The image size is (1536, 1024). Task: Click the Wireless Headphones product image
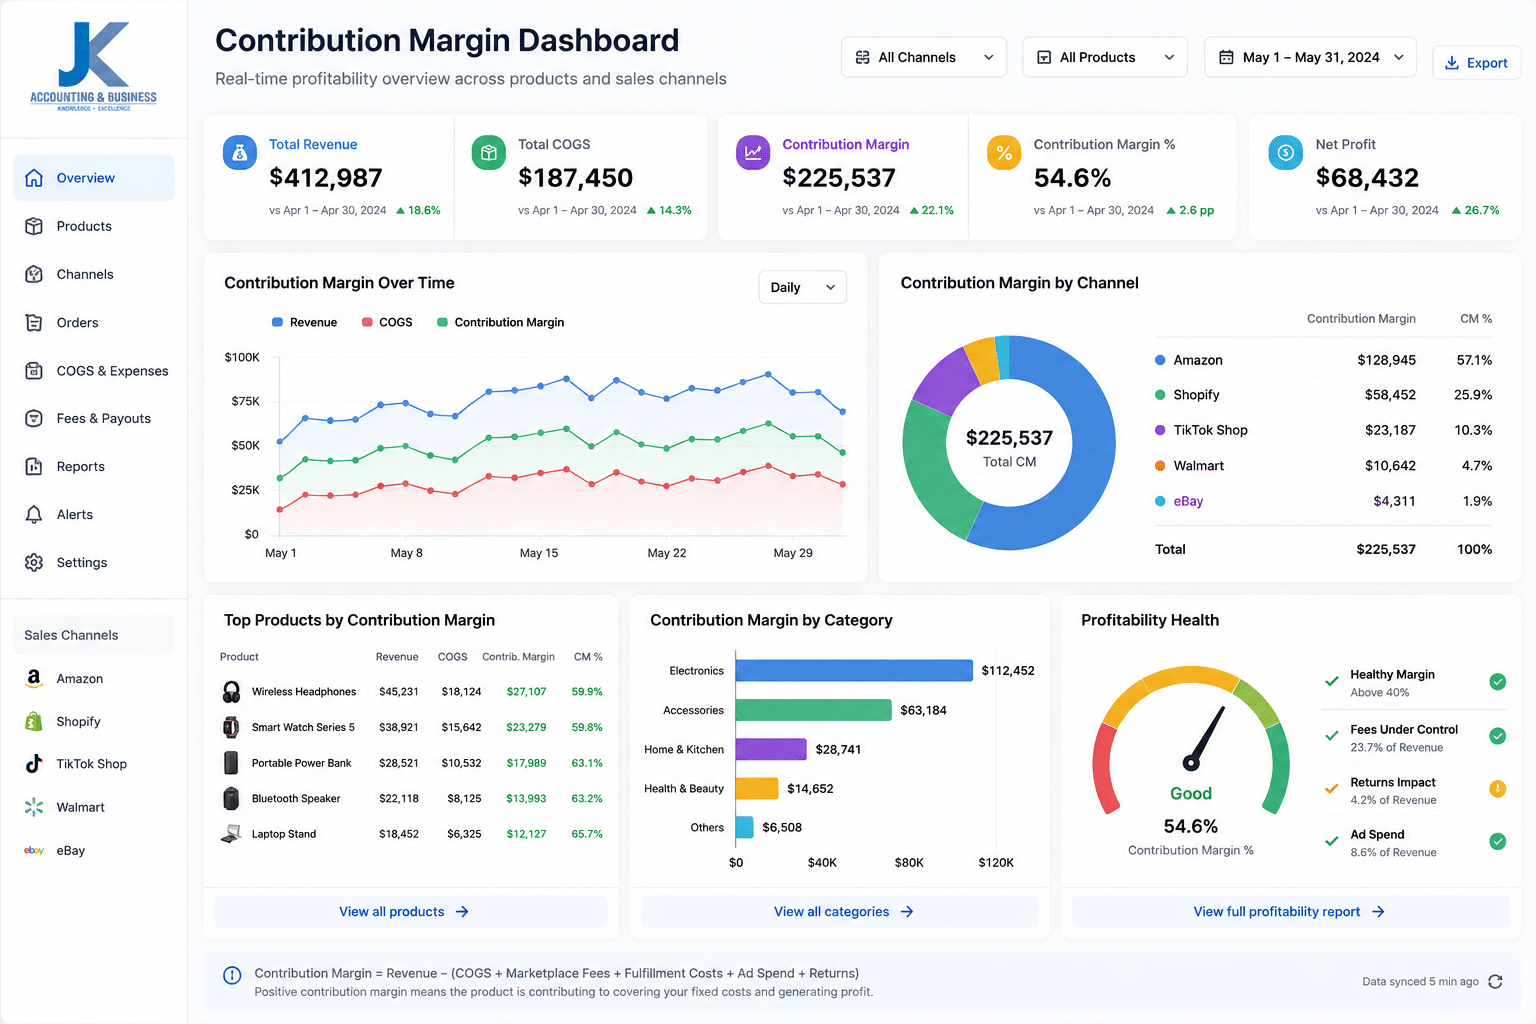point(231,691)
